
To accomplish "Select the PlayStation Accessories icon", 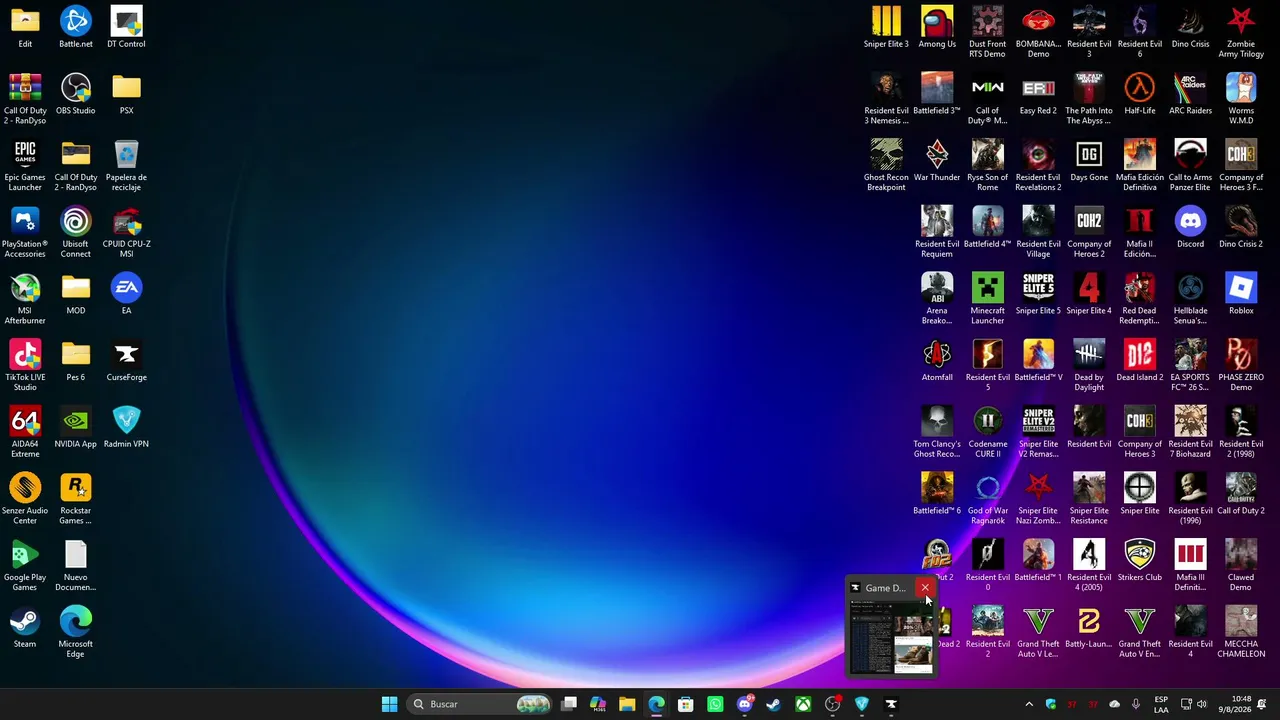I will pyautogui.click(x=25, y=232).
